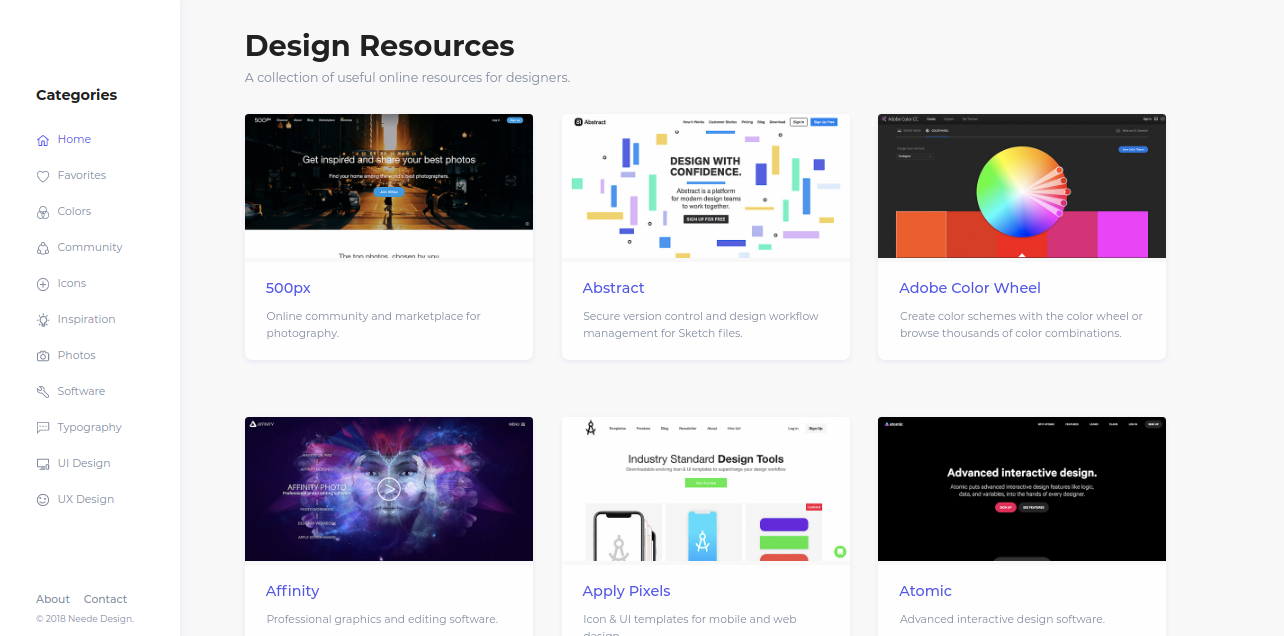Open the Abstract title link
This screenshot has width=1284, height=636.
click(613, 288)
